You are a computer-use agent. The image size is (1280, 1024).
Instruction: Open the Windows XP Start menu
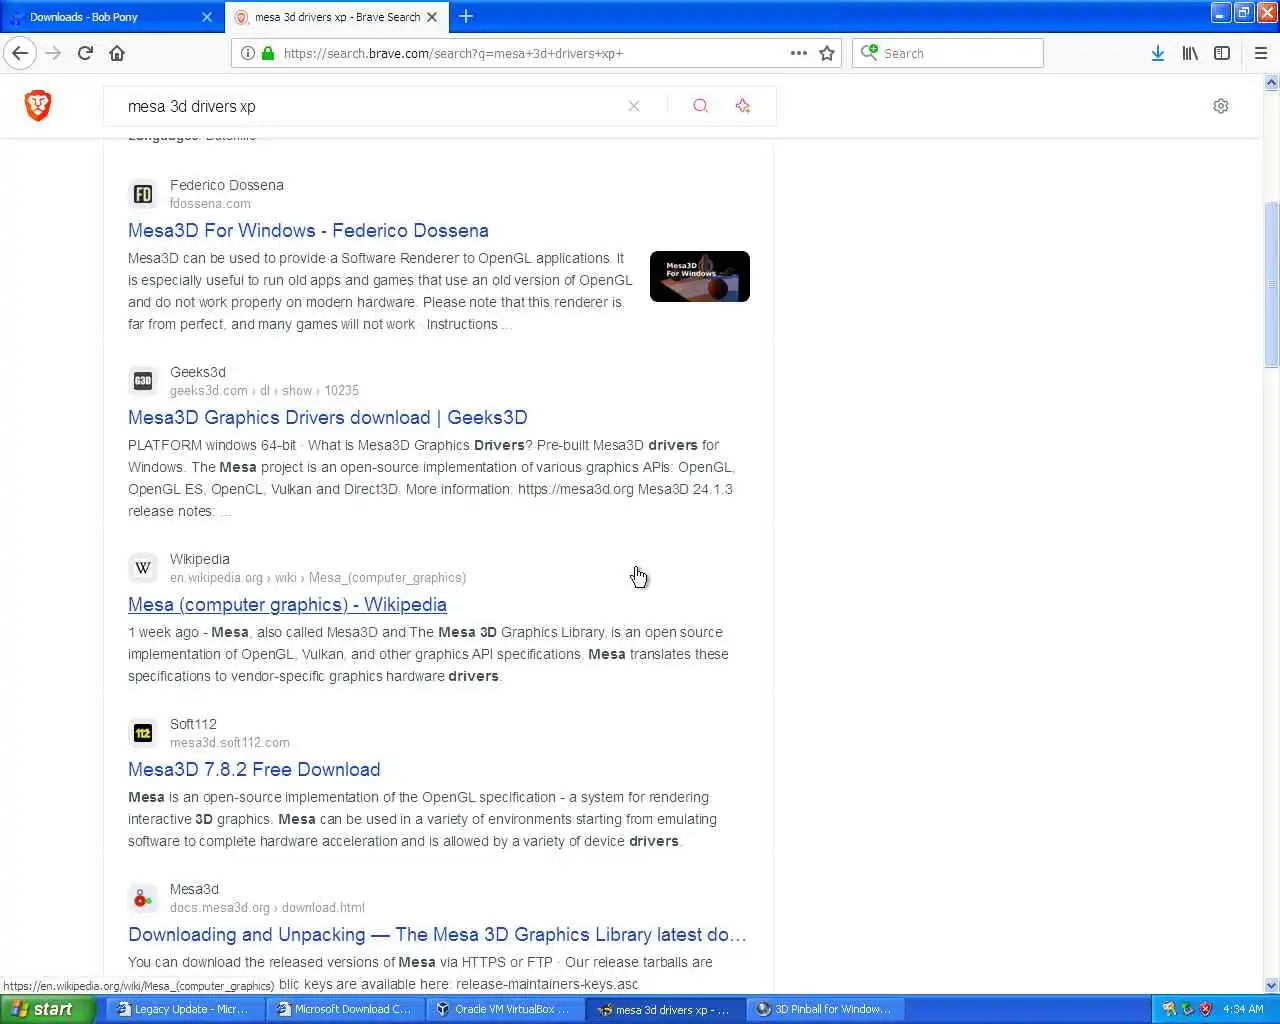(x=47, y=1009)
